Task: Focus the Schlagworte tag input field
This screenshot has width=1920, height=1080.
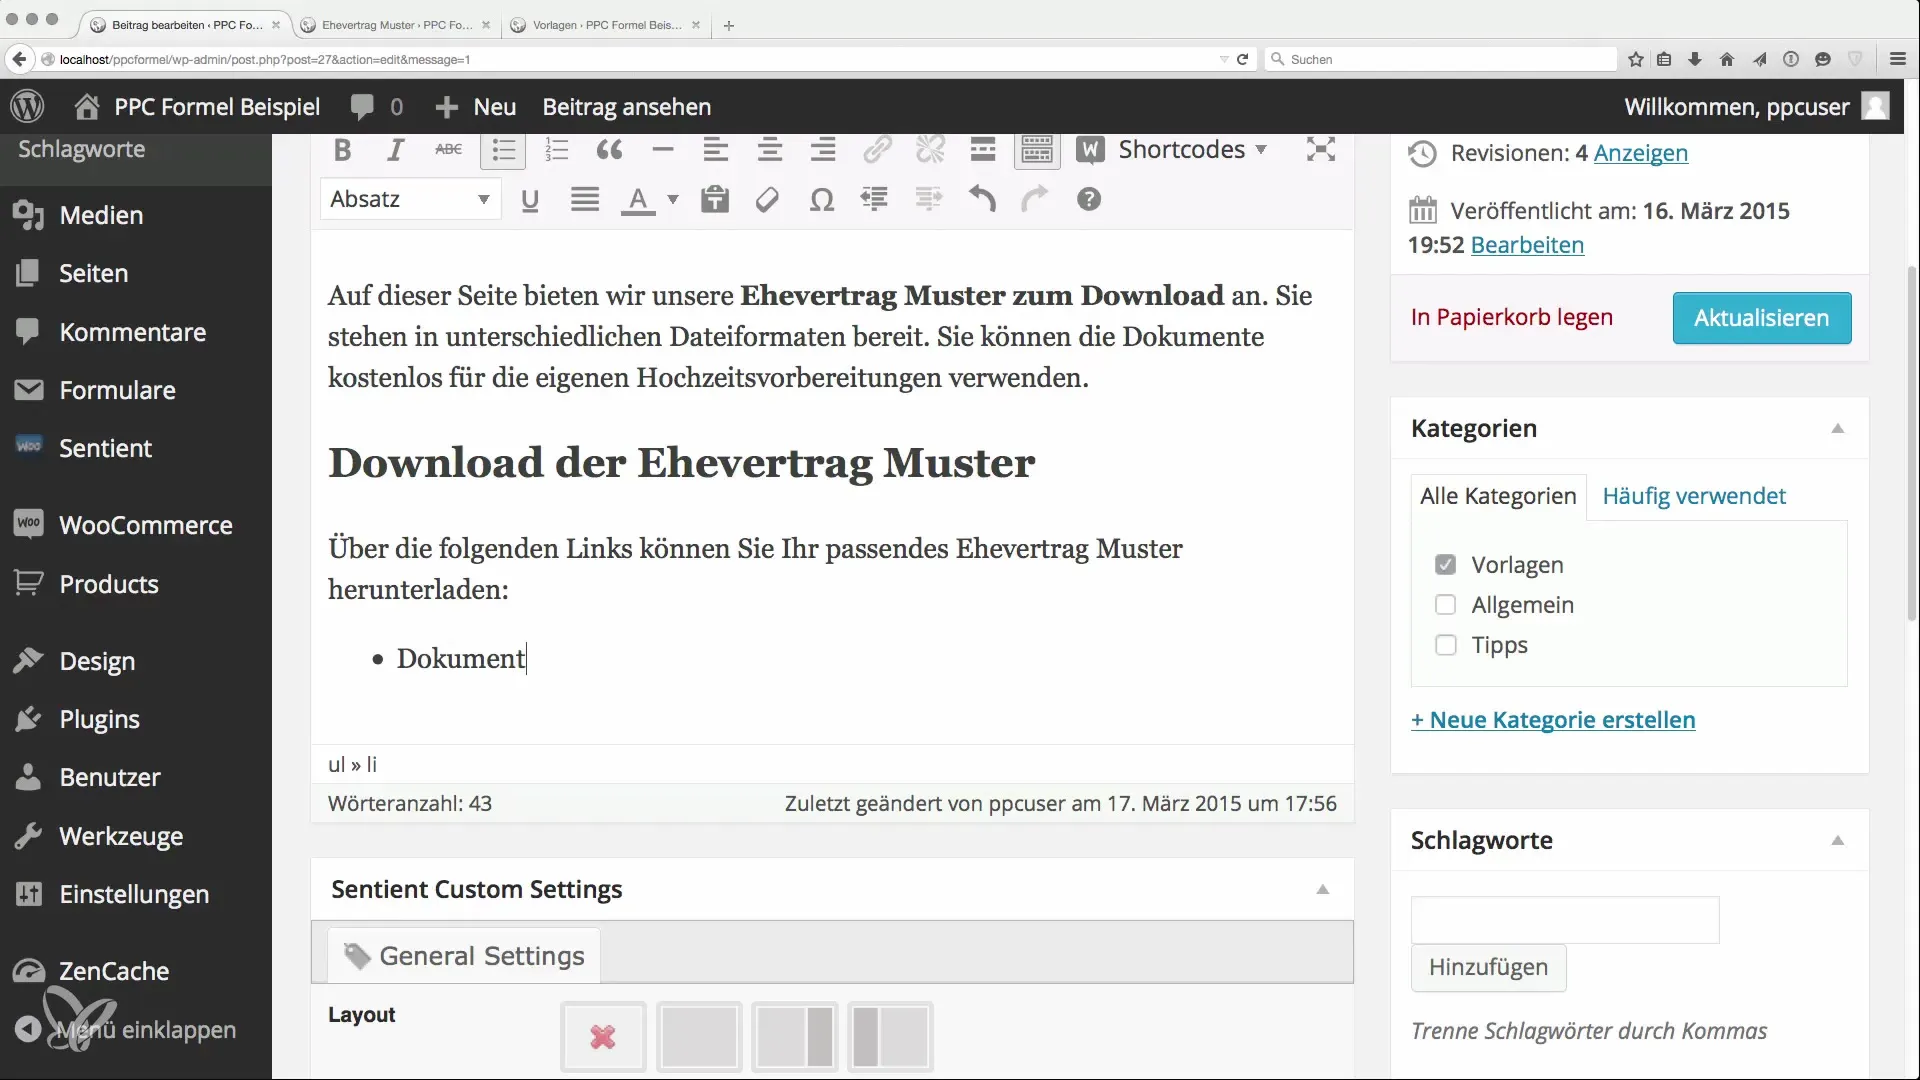Action: tap(1564, 920)
